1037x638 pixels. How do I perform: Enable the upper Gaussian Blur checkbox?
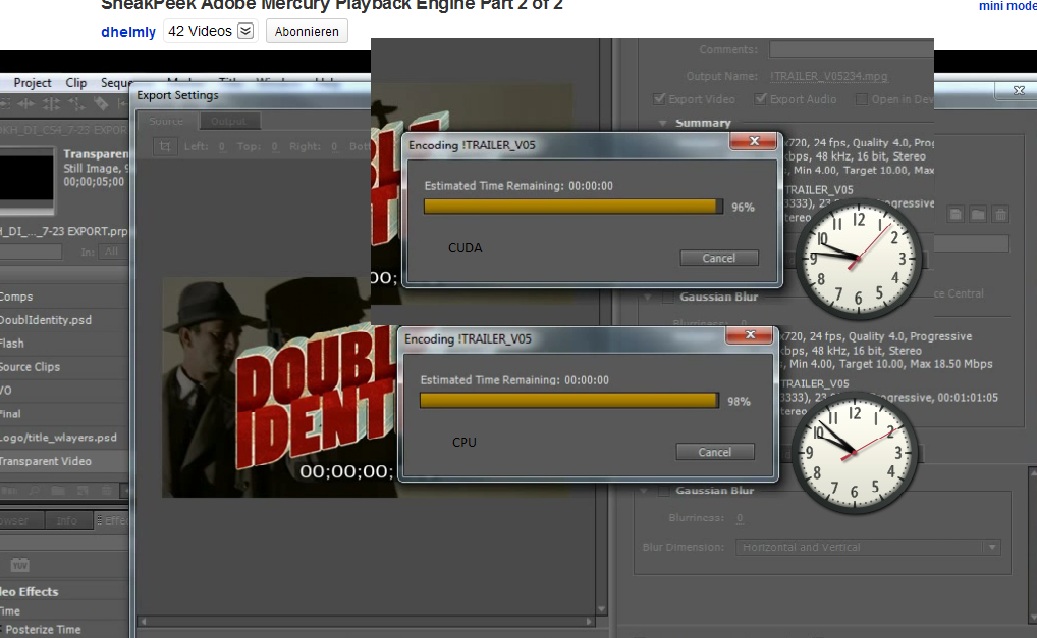(668, 297)
